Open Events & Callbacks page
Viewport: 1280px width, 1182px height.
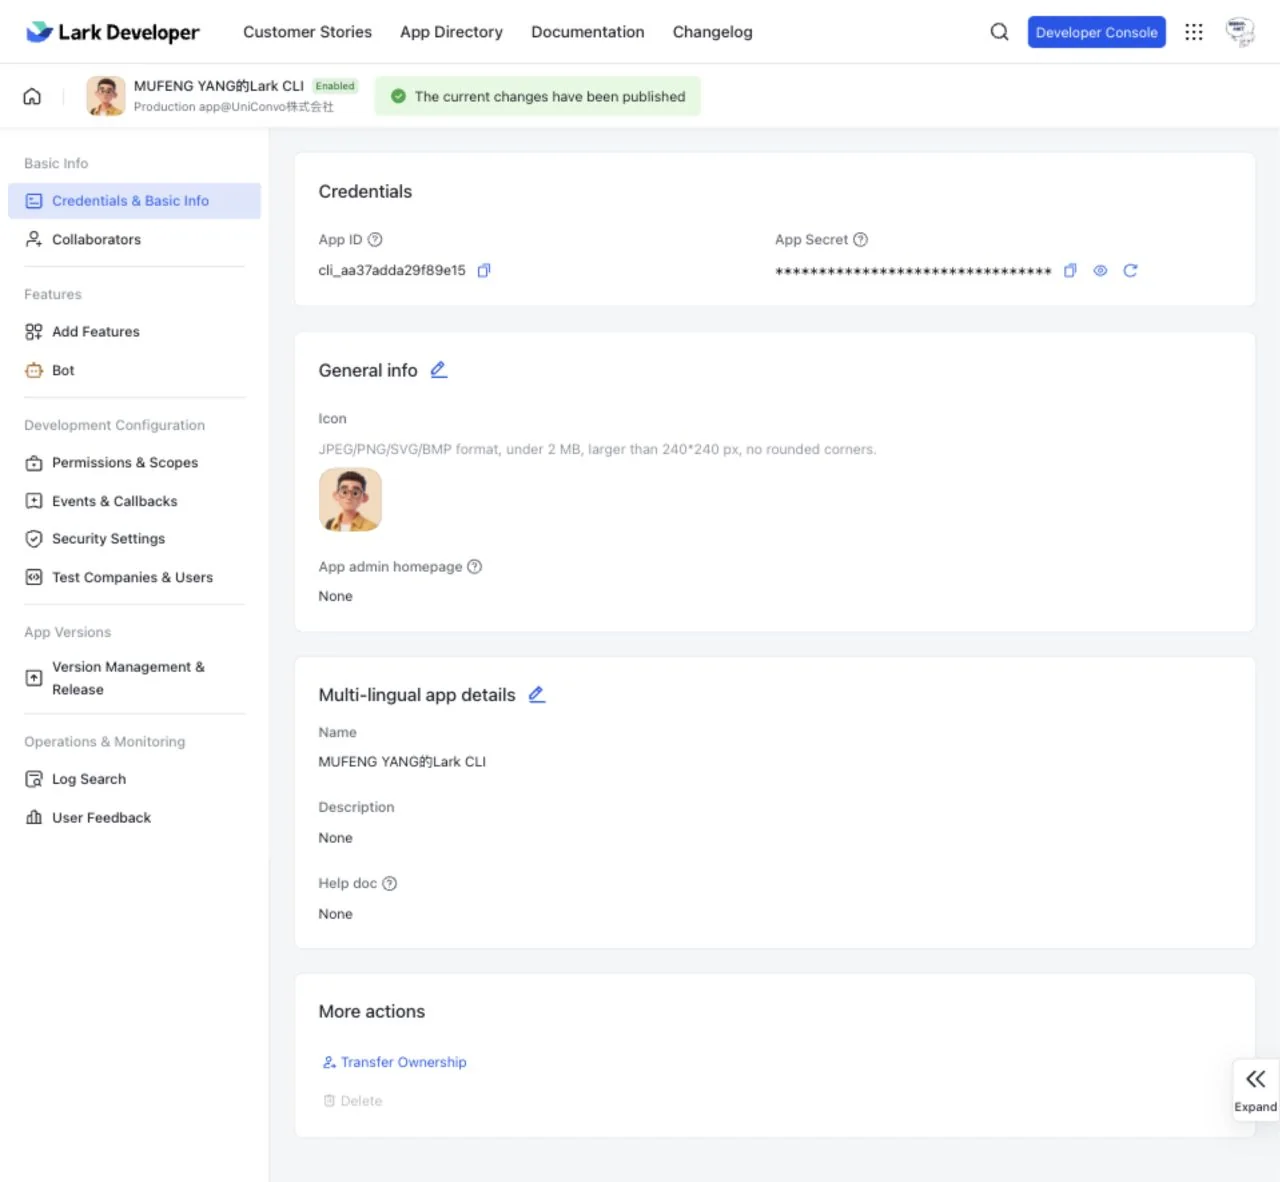click(x=134, y=501)
